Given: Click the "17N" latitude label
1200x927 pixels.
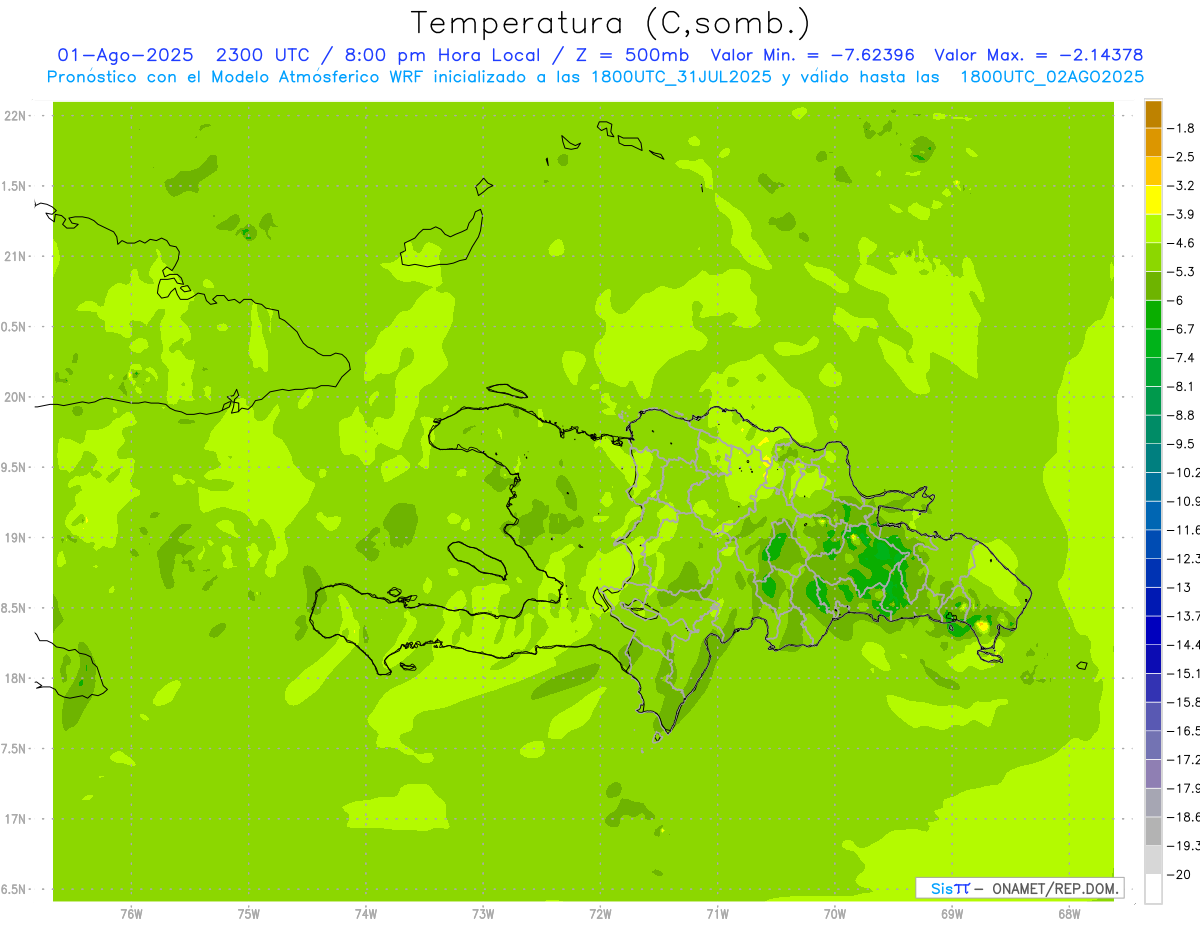Looking at the screenshot, I should tap(14, 820).
